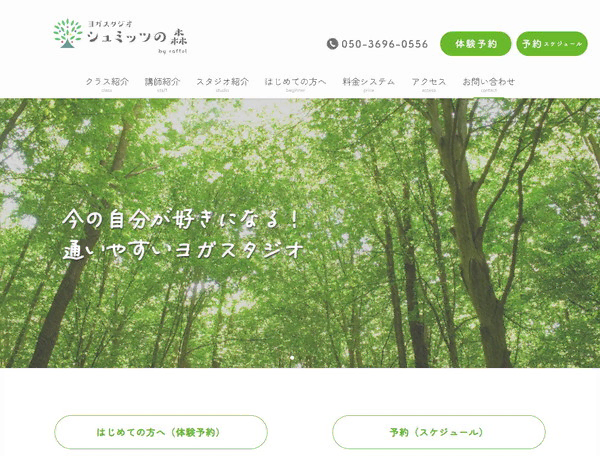Click the tree logo icon in the header
The width and height of the screenshot is (600, 456).
(x=68, y=34)
